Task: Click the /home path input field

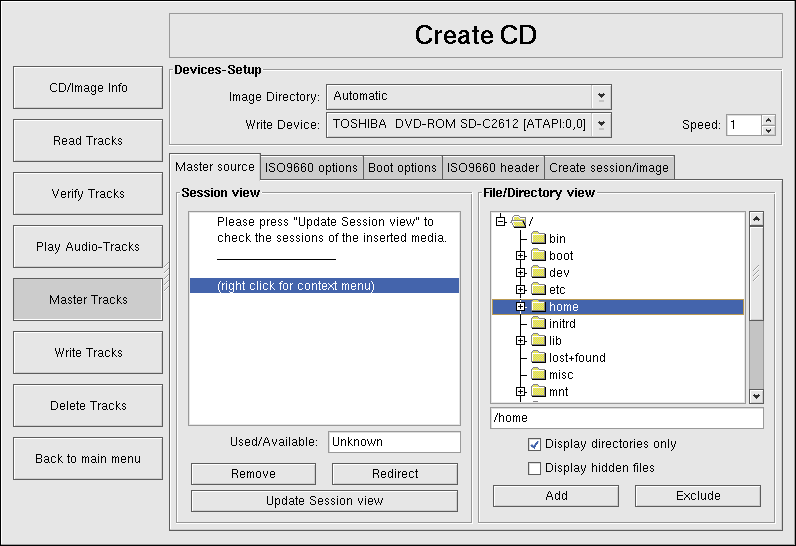Action: [x=626, y=418]
